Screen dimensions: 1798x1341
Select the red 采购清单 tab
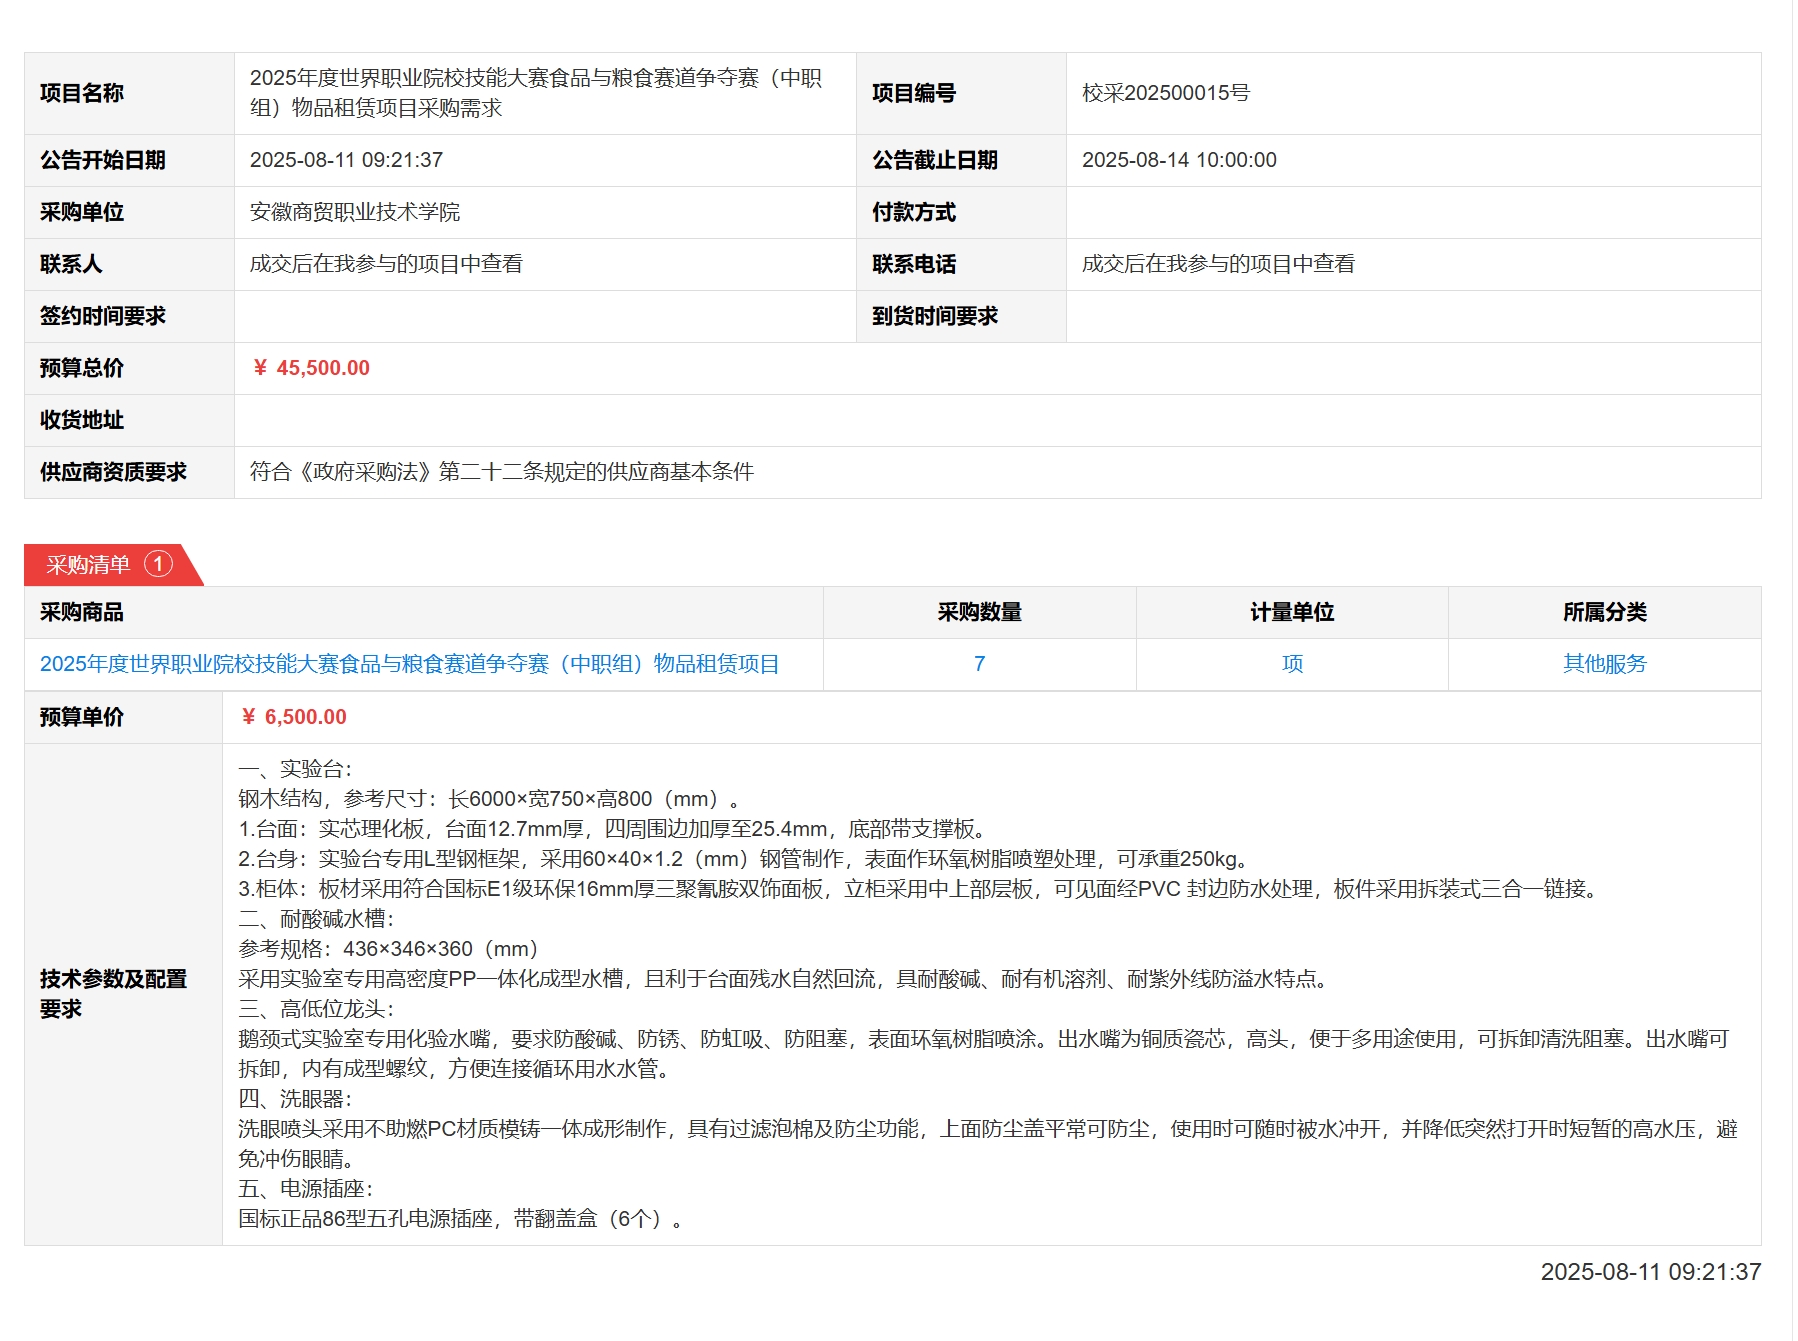88,565
